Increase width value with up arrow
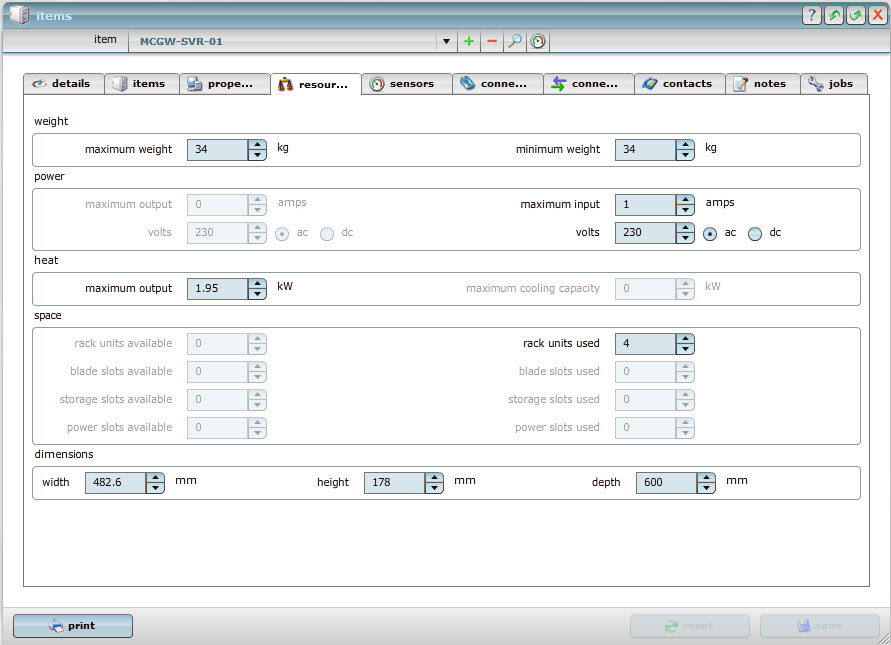 pyautogui.click(x=155, y=477)
